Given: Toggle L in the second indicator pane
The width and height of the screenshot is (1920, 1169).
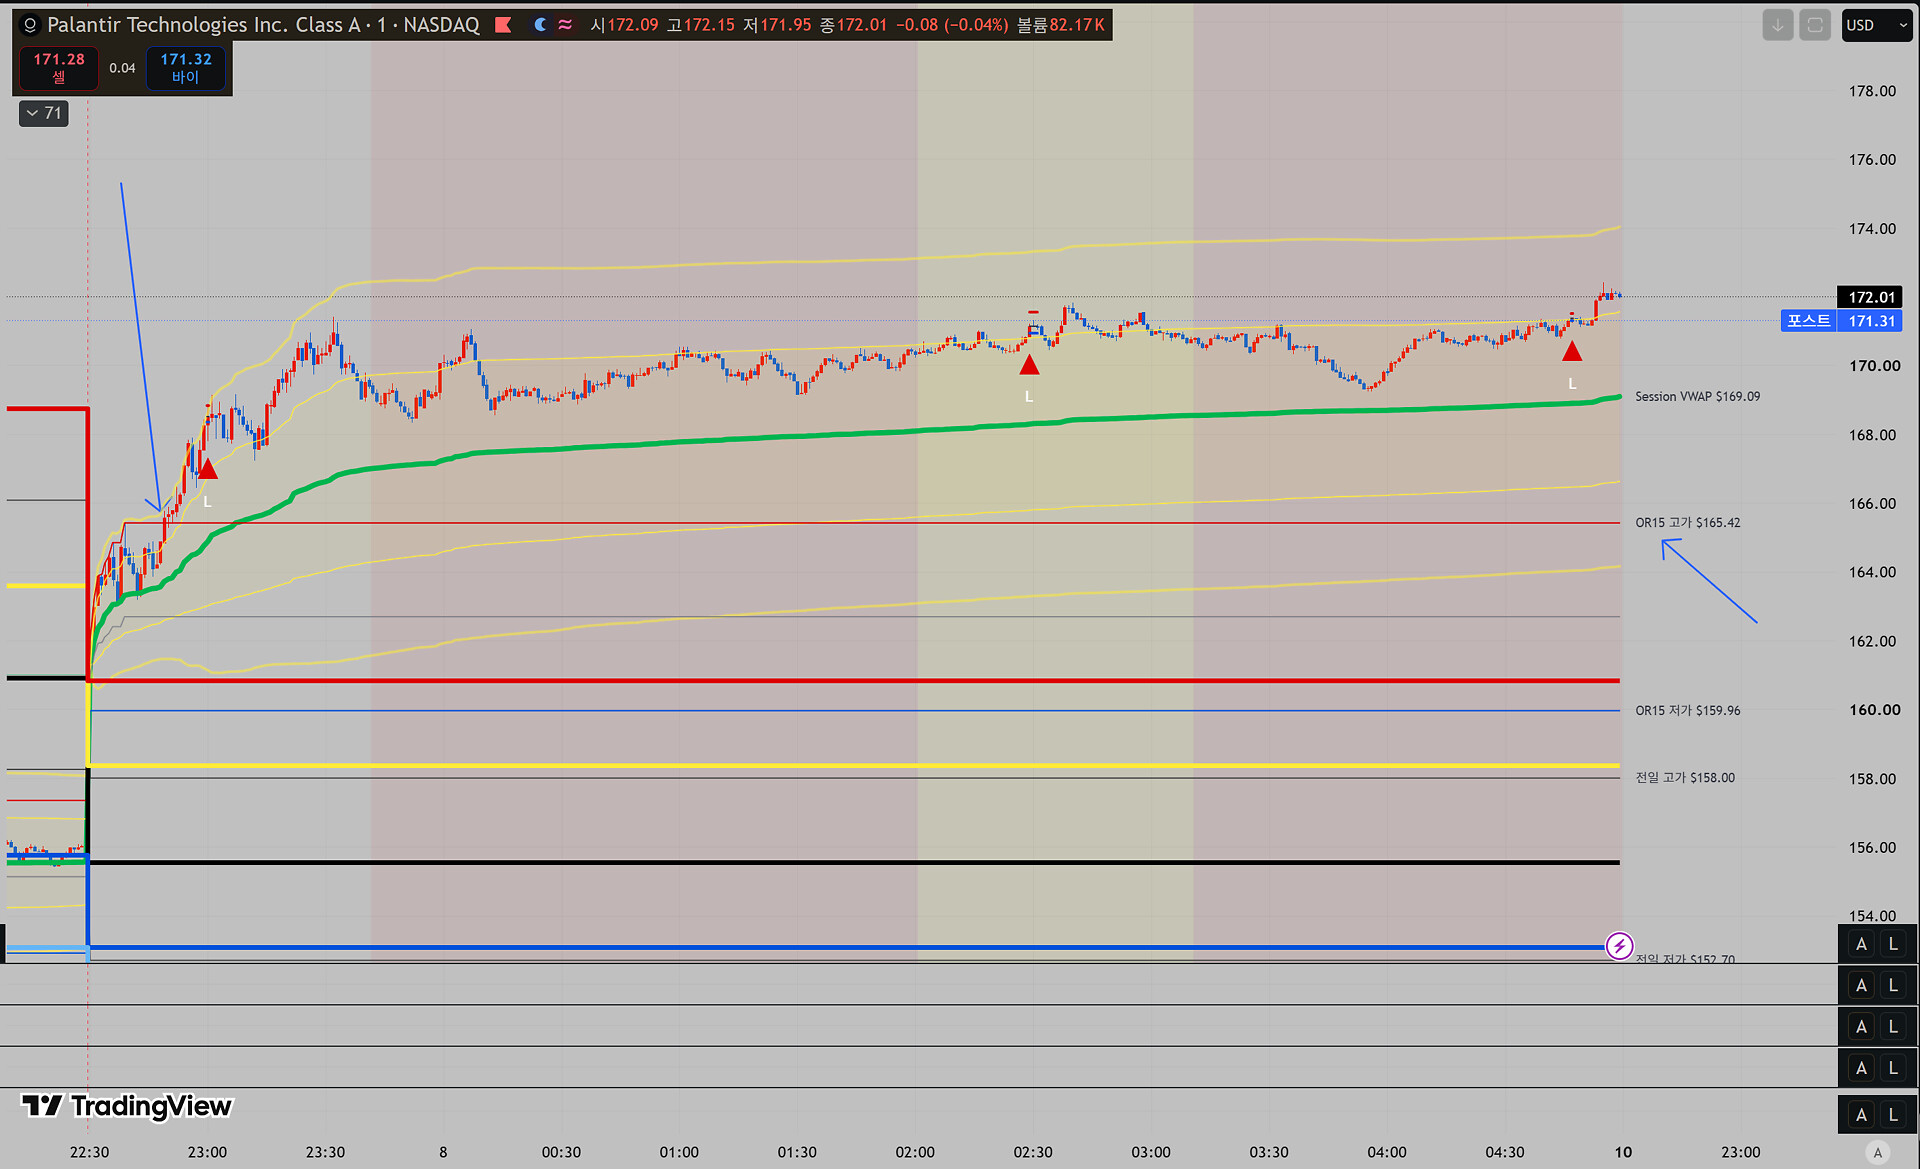Looking at the screenshot, I should coord(1893,1027).
